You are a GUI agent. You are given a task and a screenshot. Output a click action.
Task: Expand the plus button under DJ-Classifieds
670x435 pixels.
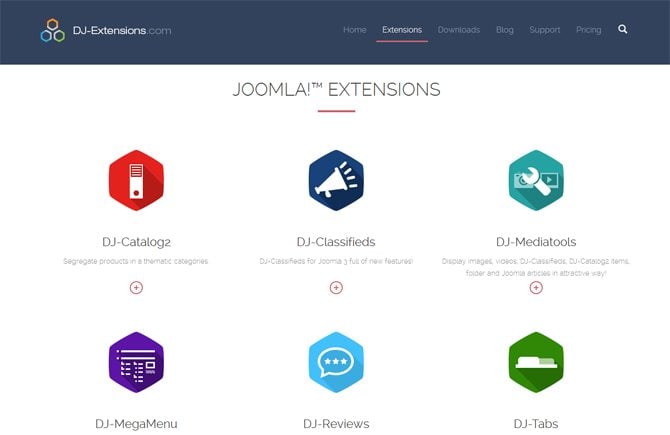click(x=336, y=287)
